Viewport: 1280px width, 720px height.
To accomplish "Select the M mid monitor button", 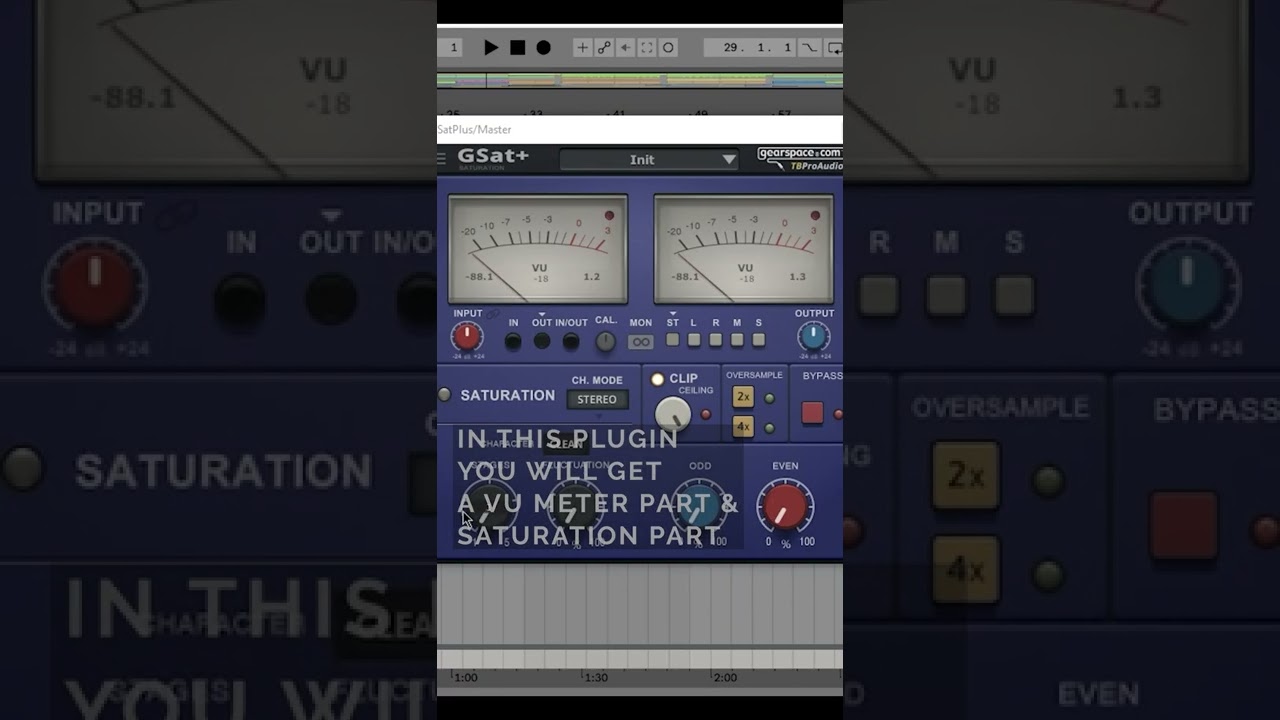I will pyautogui.click(x=737, y=340).
